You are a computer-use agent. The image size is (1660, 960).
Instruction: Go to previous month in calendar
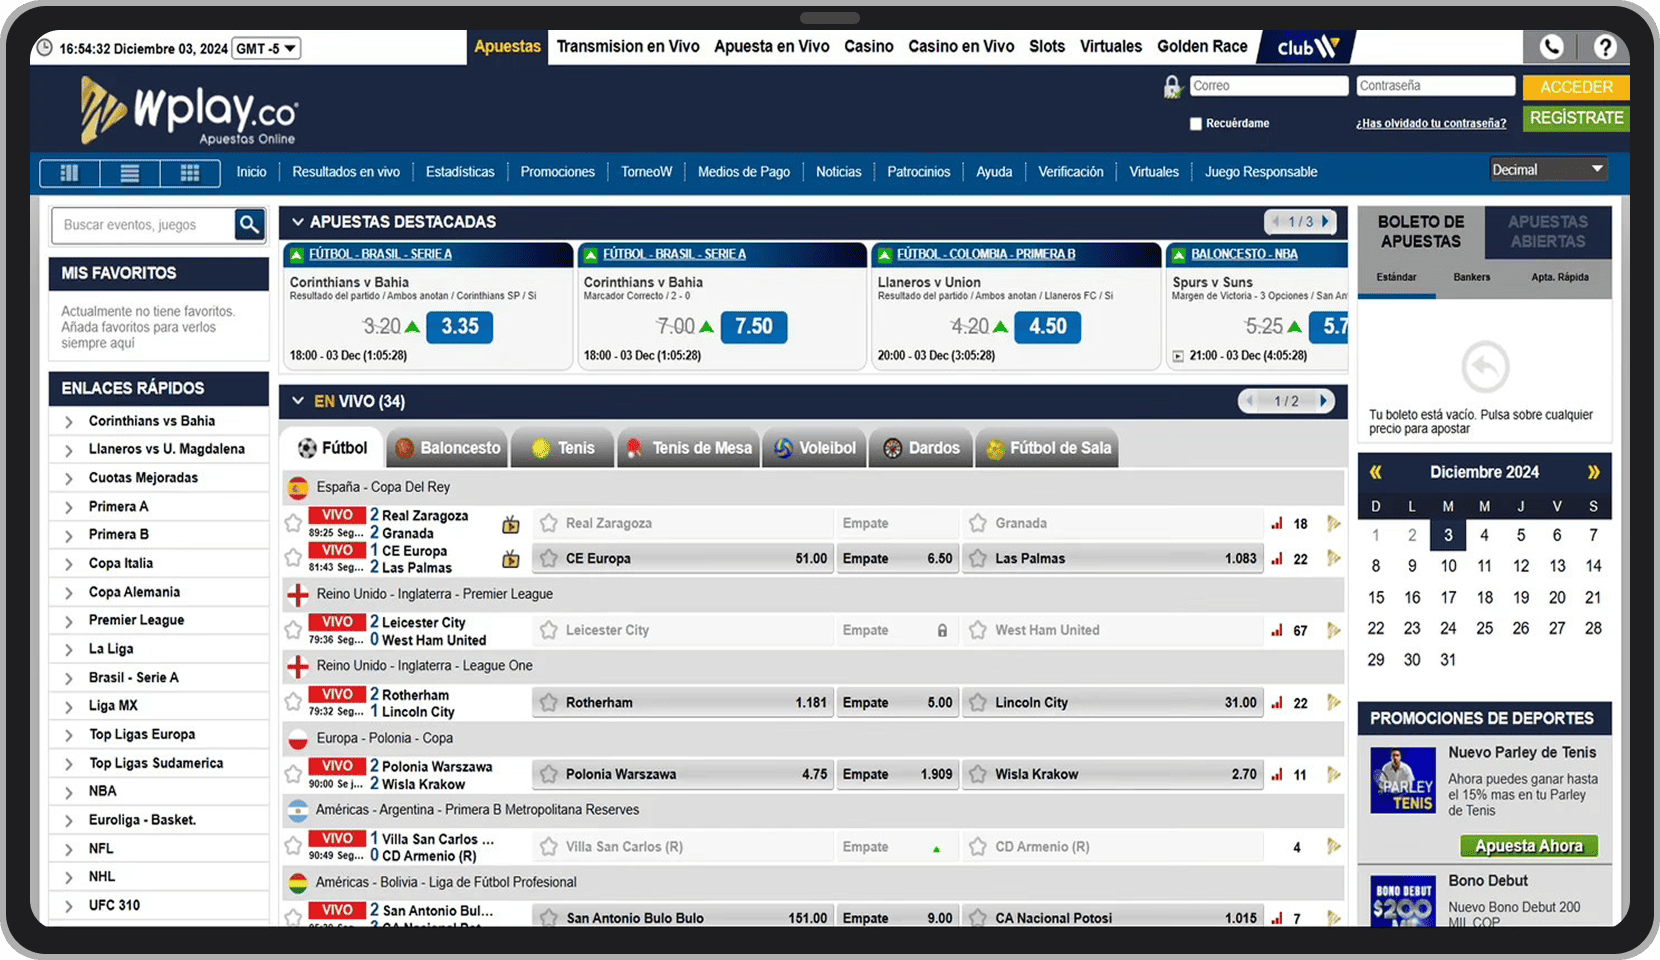pos(1376,472)
